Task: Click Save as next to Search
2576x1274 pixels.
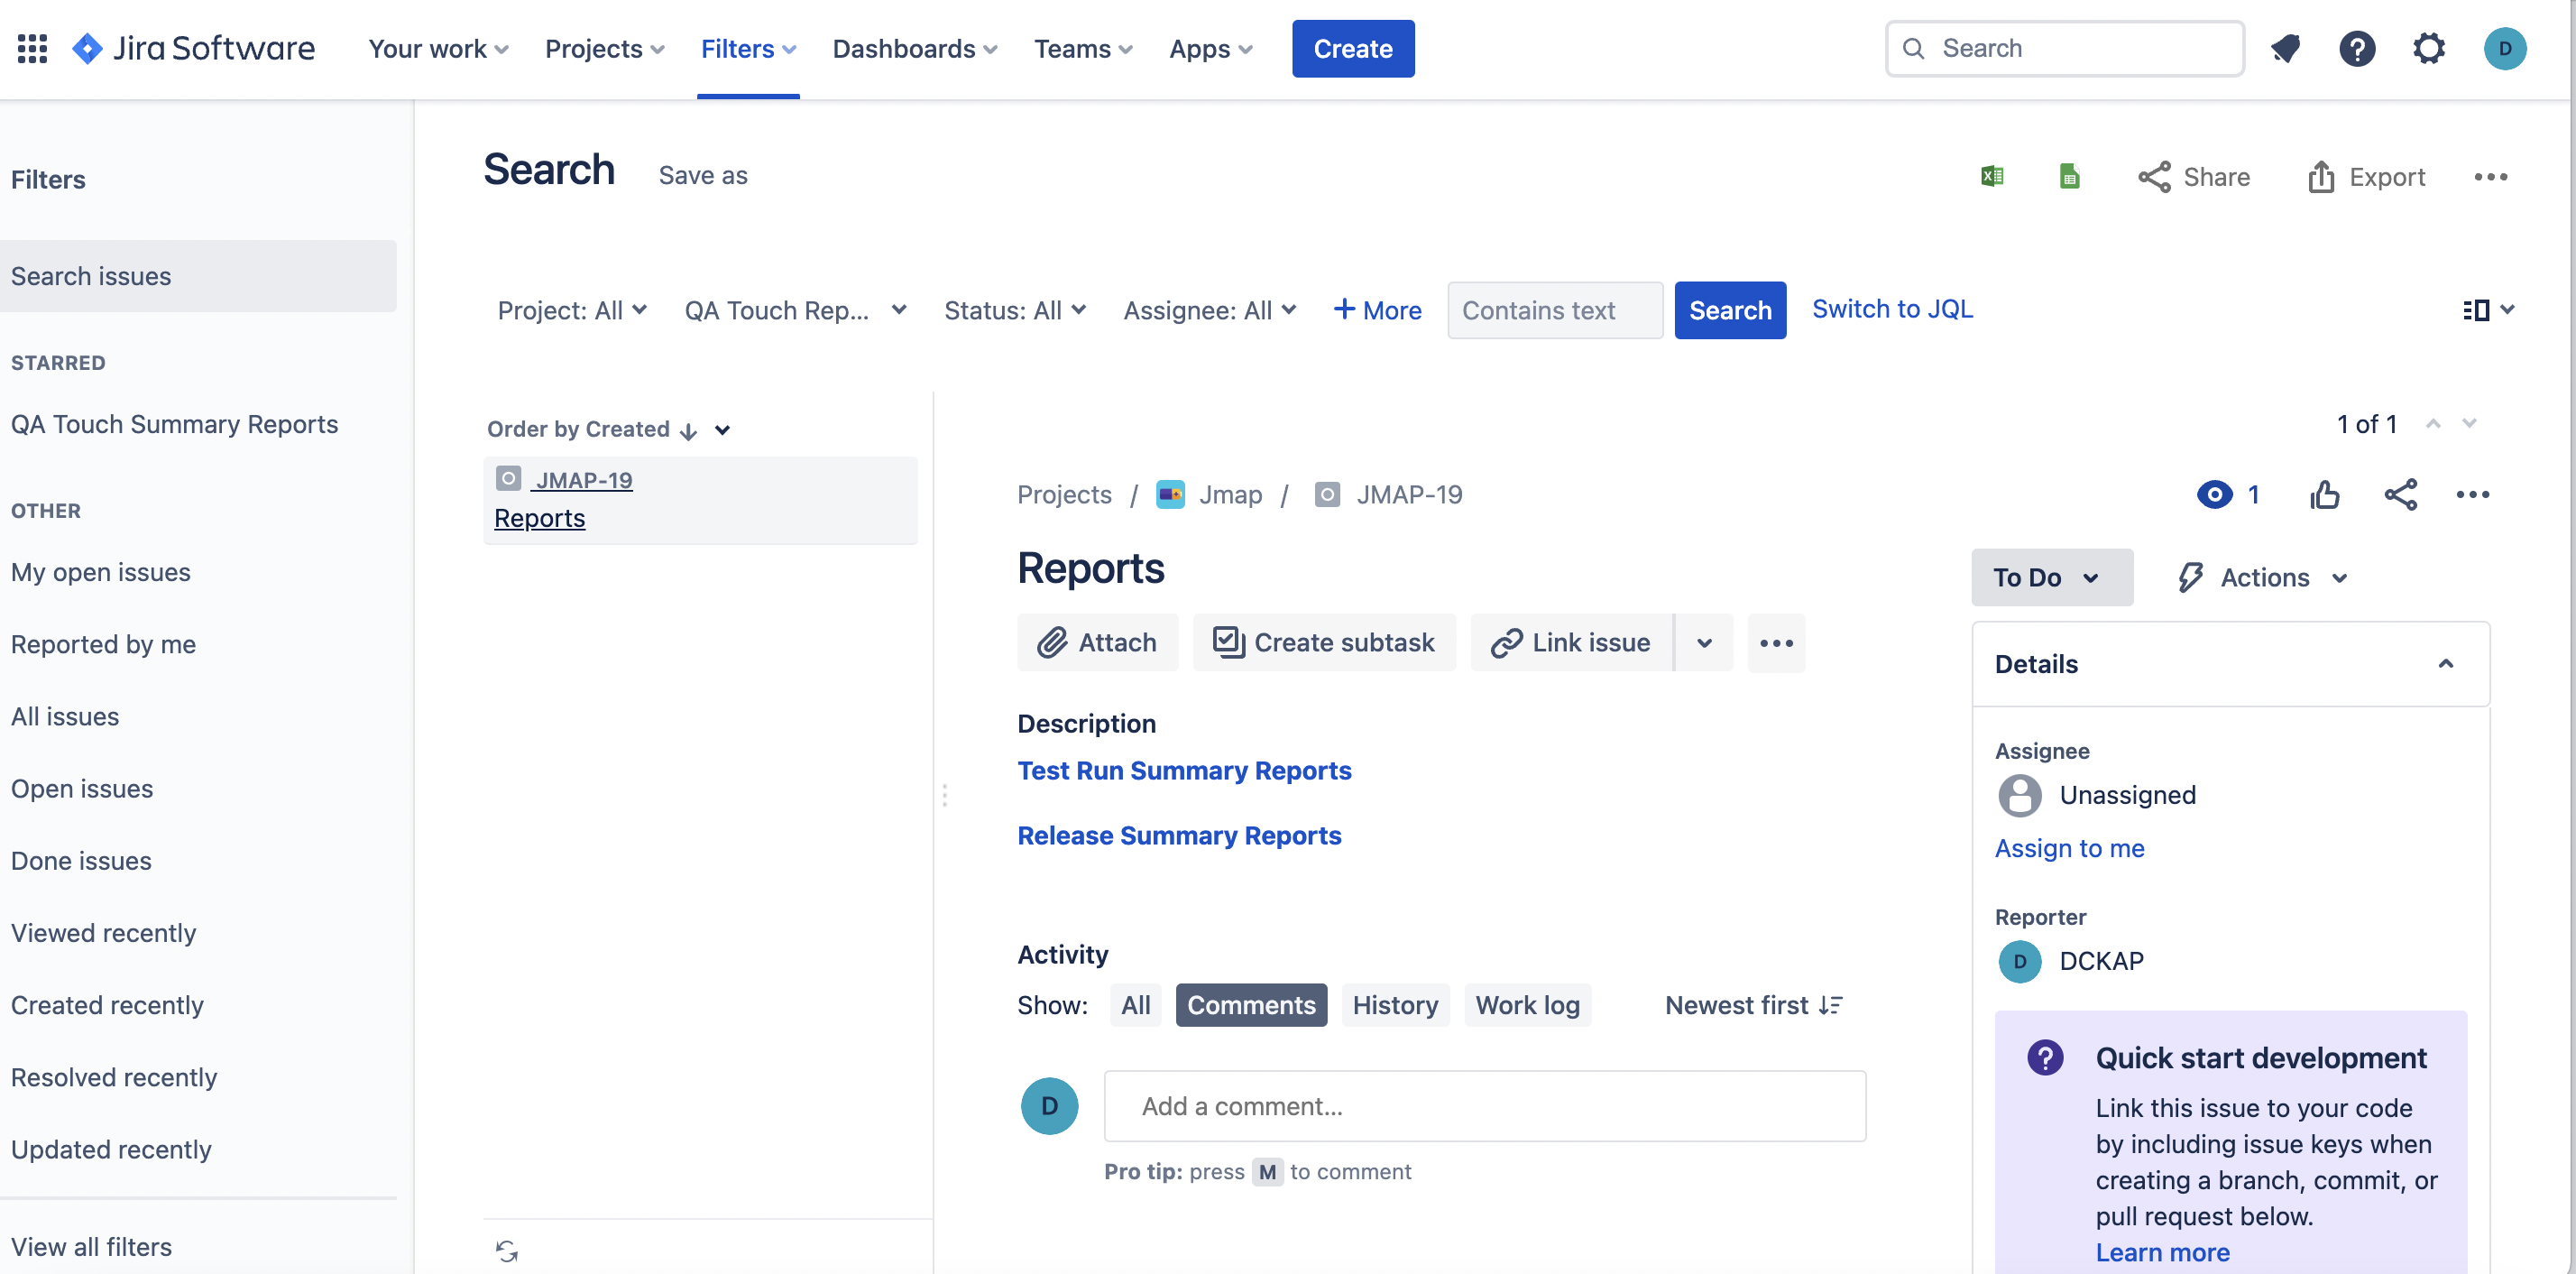Action: click(703, 175)
